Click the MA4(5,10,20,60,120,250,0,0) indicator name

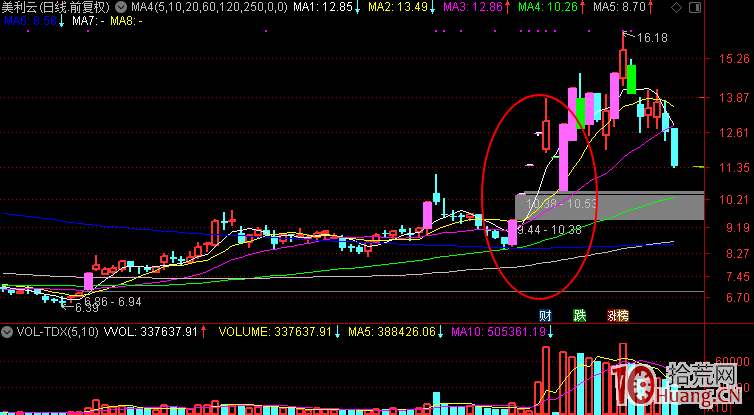(x=209, y=8)
